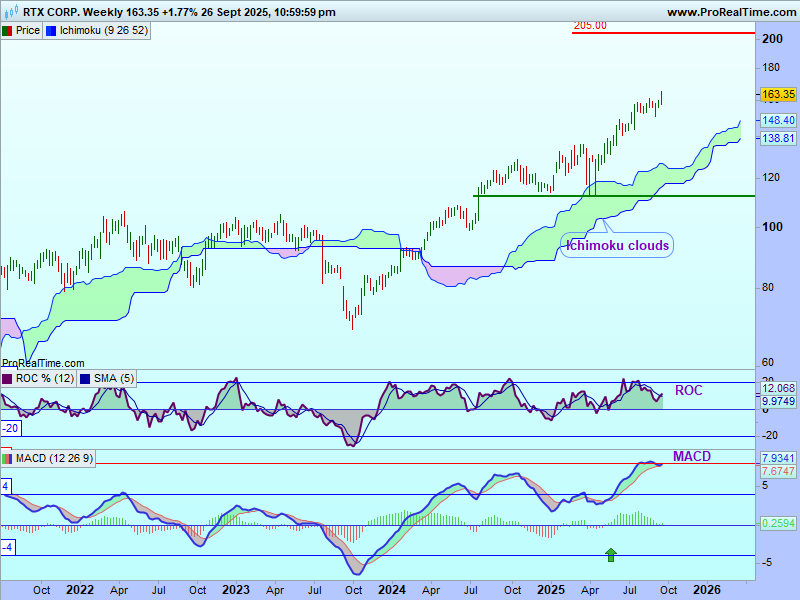Screen dimensions: 800x600
Task: Click the 12.068 ROC value tag
Action: tap(778, 388)
